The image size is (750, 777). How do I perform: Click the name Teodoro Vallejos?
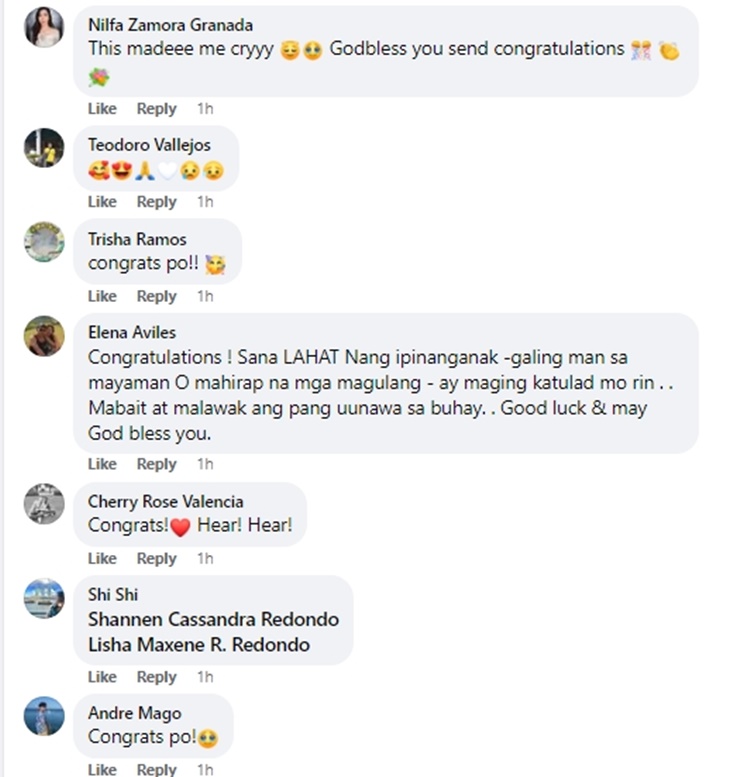[x=149, y=145]
